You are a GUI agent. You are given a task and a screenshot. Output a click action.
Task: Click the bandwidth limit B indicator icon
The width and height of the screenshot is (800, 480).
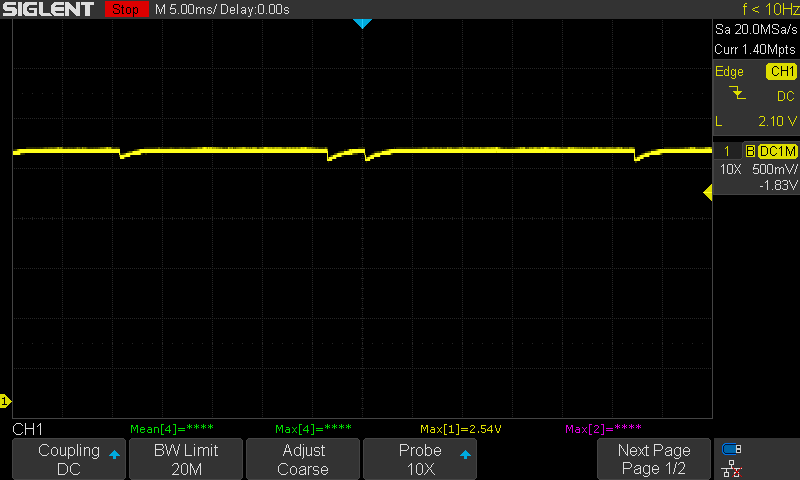coord(749,150)
